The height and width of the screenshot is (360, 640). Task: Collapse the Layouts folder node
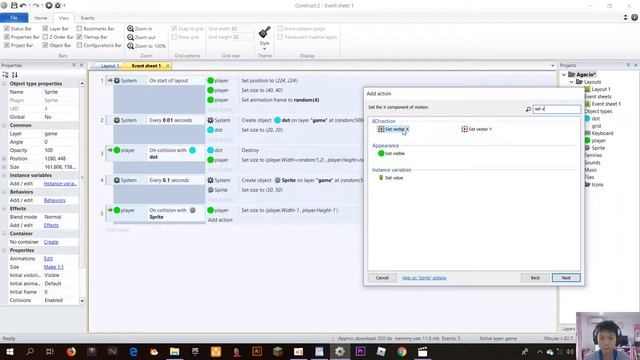coord(571,82)
